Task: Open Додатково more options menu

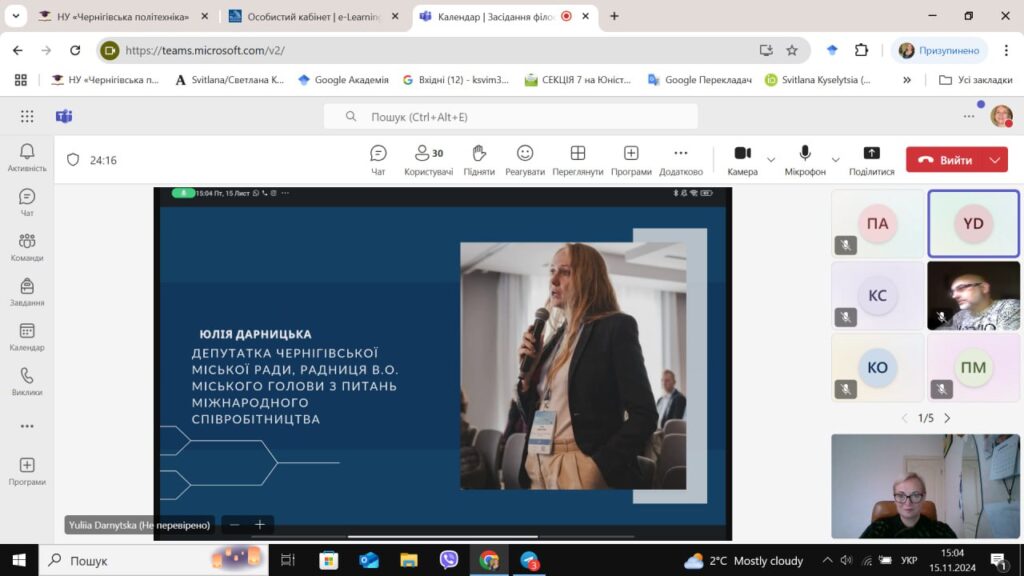Action: (681, 159)
